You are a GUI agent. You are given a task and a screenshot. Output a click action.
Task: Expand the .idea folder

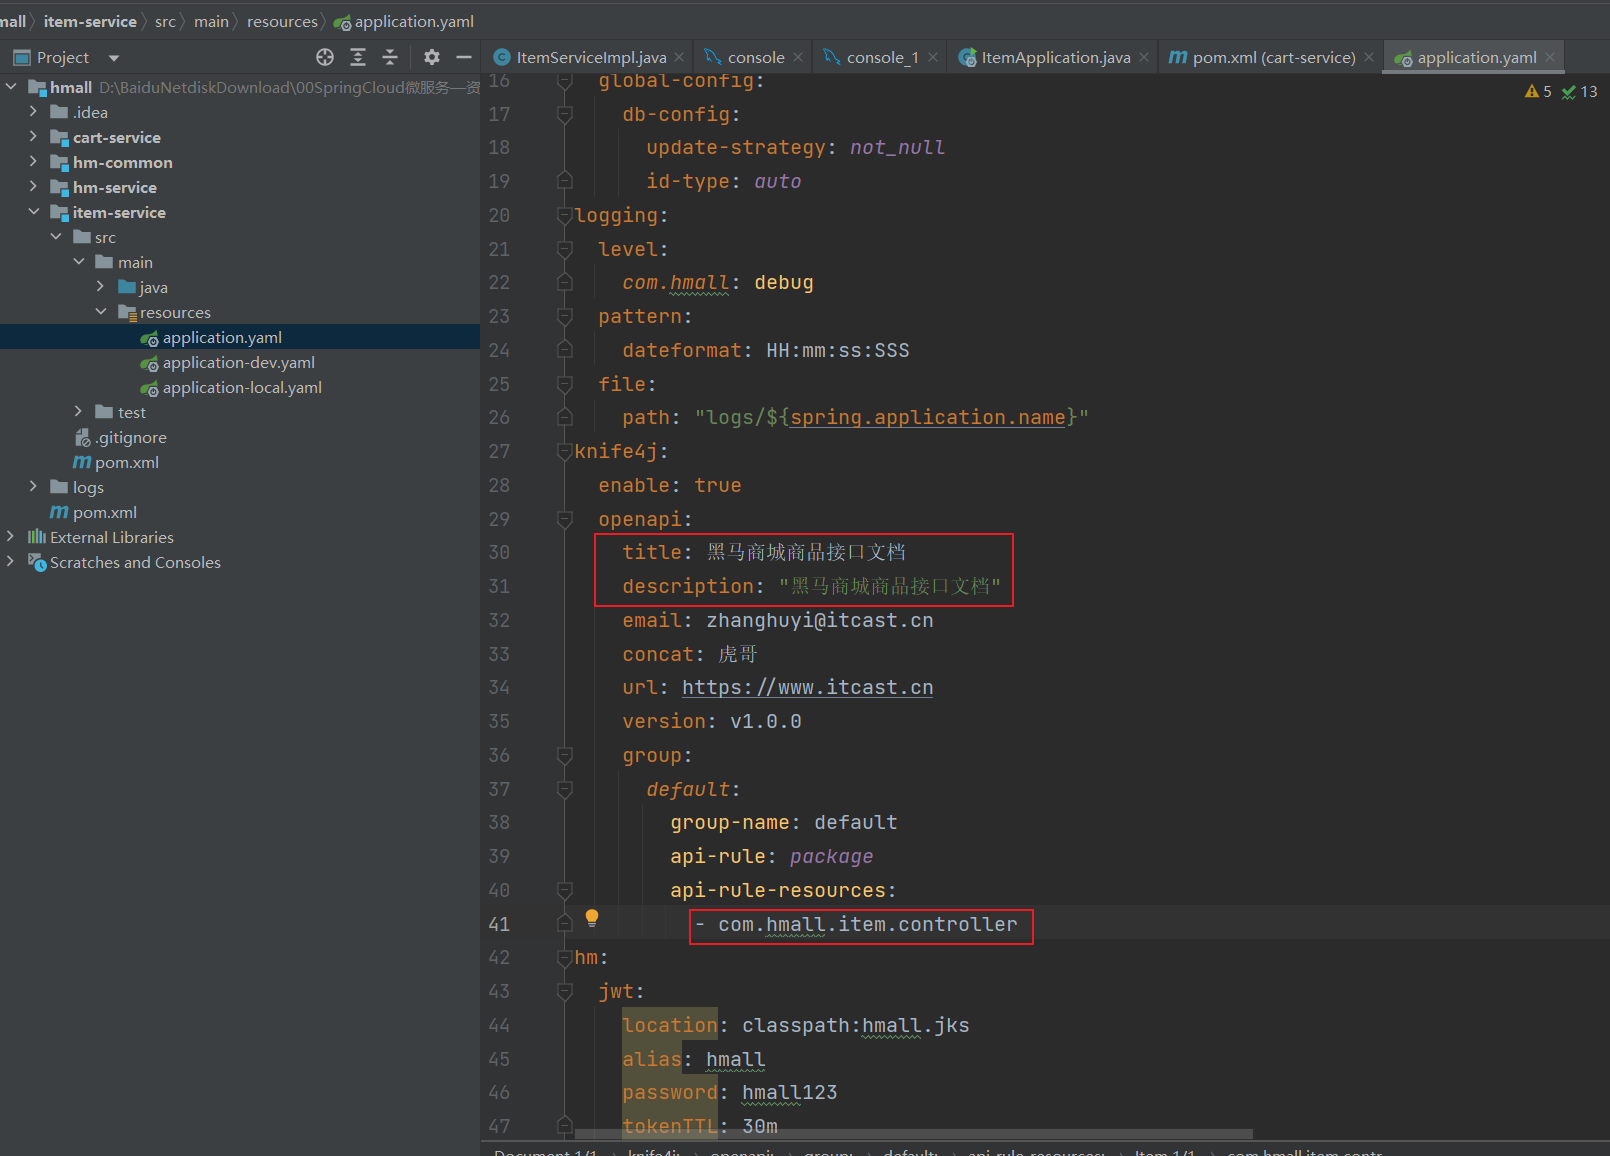point(33,112)
